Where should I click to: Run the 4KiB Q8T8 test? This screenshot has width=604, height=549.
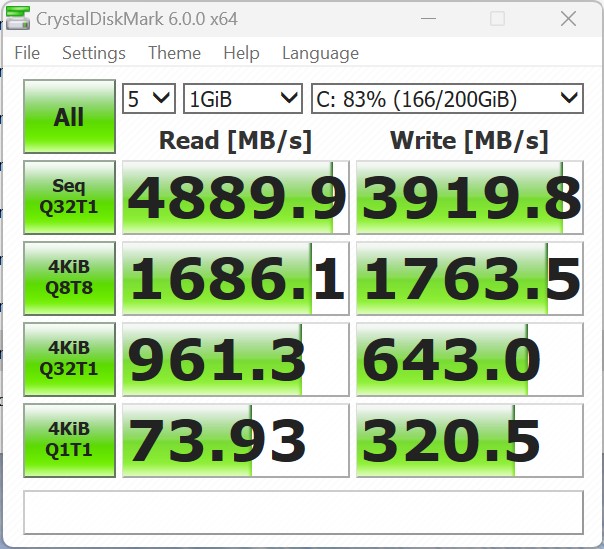[69, 277]
